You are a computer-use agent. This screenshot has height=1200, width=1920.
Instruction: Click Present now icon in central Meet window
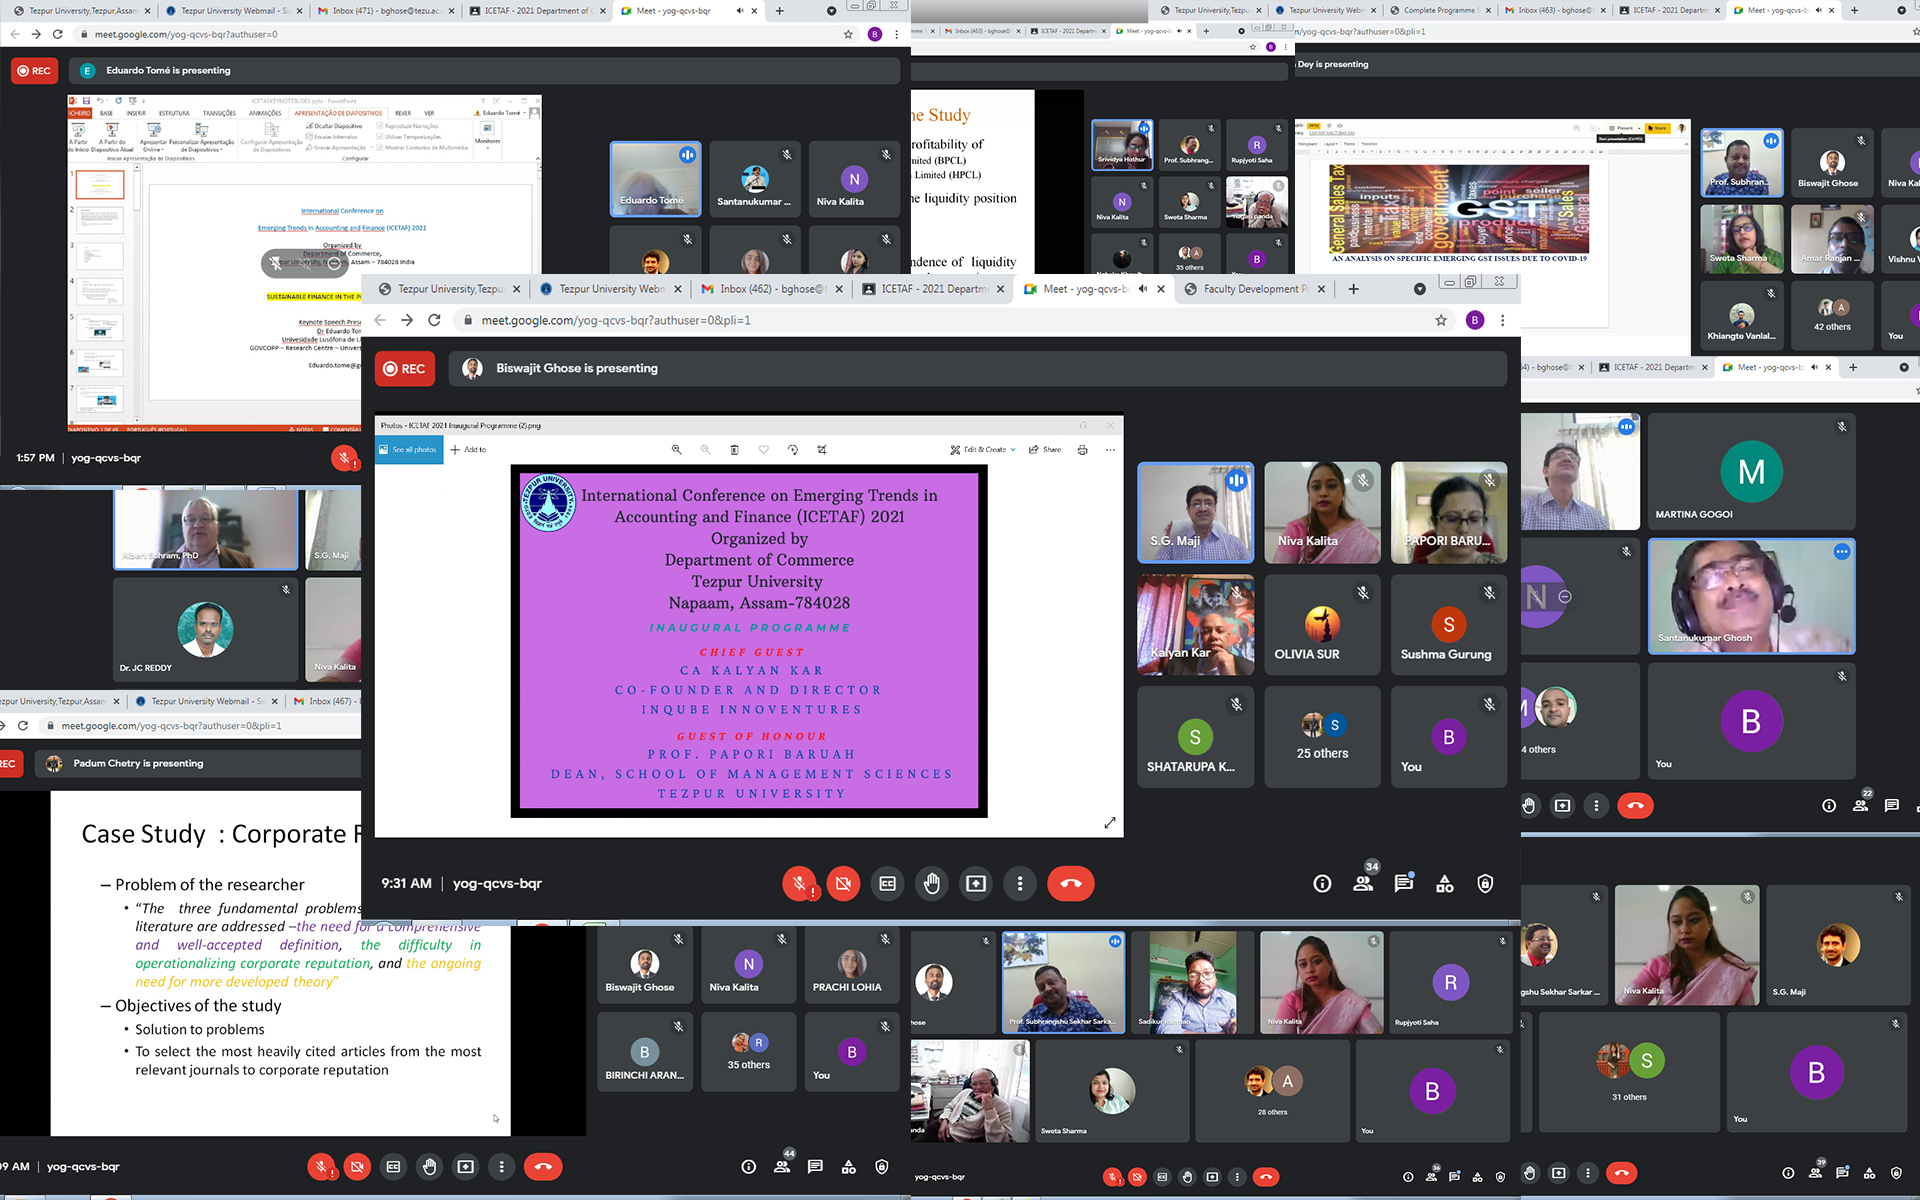tap(976, 884)
